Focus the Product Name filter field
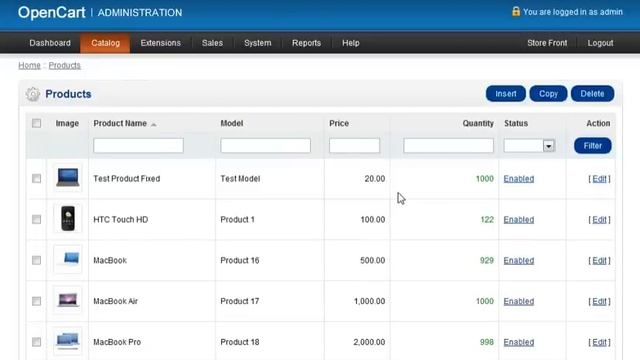640x360 pixels. [x=138, y=145]
